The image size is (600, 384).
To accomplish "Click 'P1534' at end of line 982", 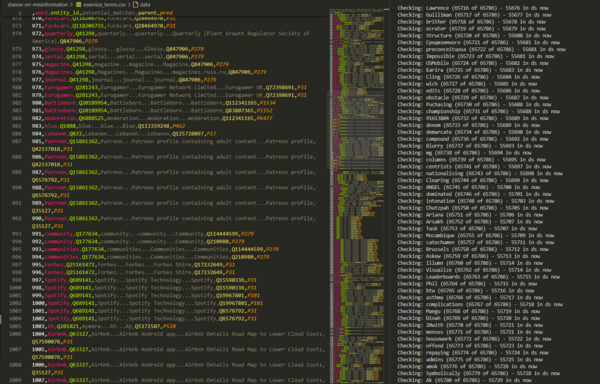I will click(x=267, y=103).
